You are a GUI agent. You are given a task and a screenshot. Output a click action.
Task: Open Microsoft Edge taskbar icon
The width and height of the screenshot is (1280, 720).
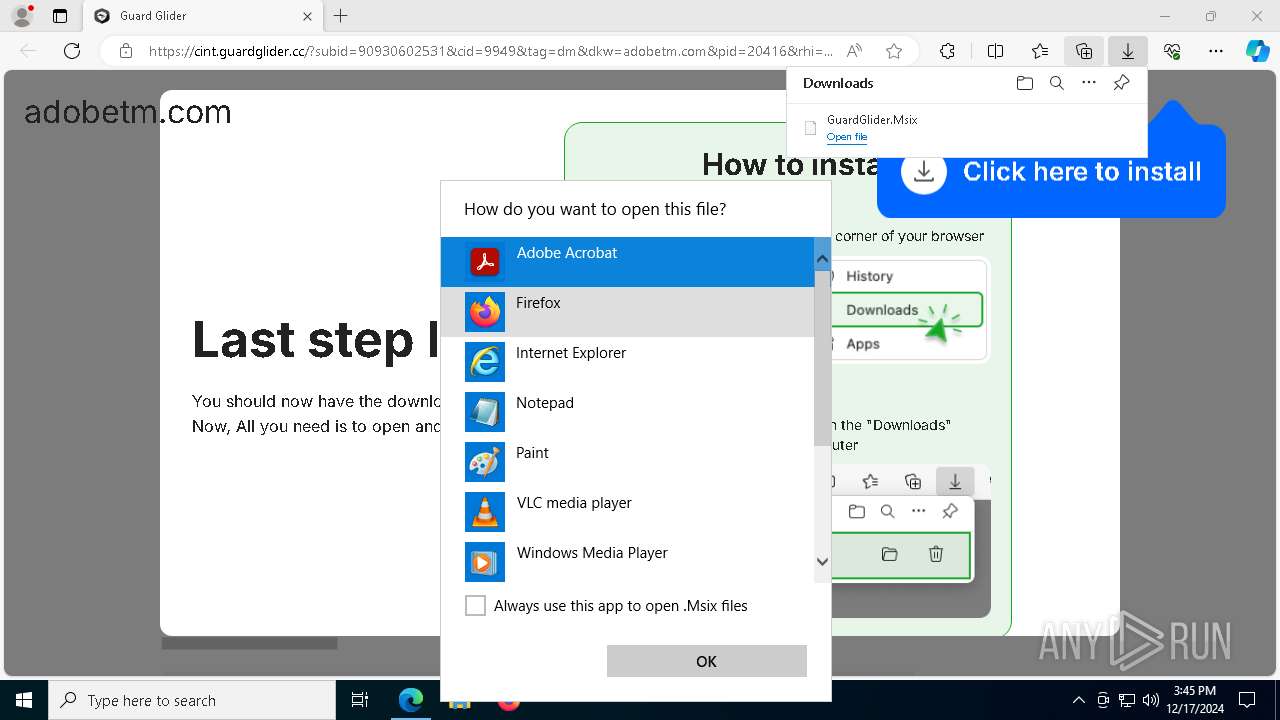411,701
